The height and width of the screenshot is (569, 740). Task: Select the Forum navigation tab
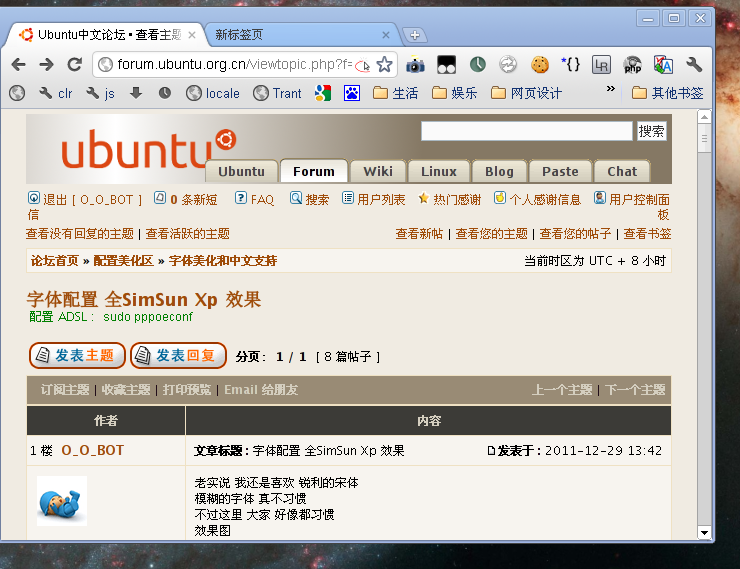pyautogui.click(x=314, y=171)
